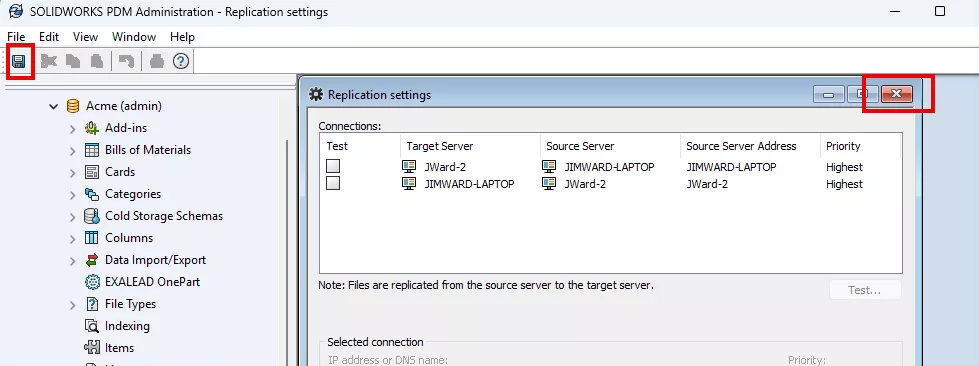Open the Window menu

(x=134, y=37)
